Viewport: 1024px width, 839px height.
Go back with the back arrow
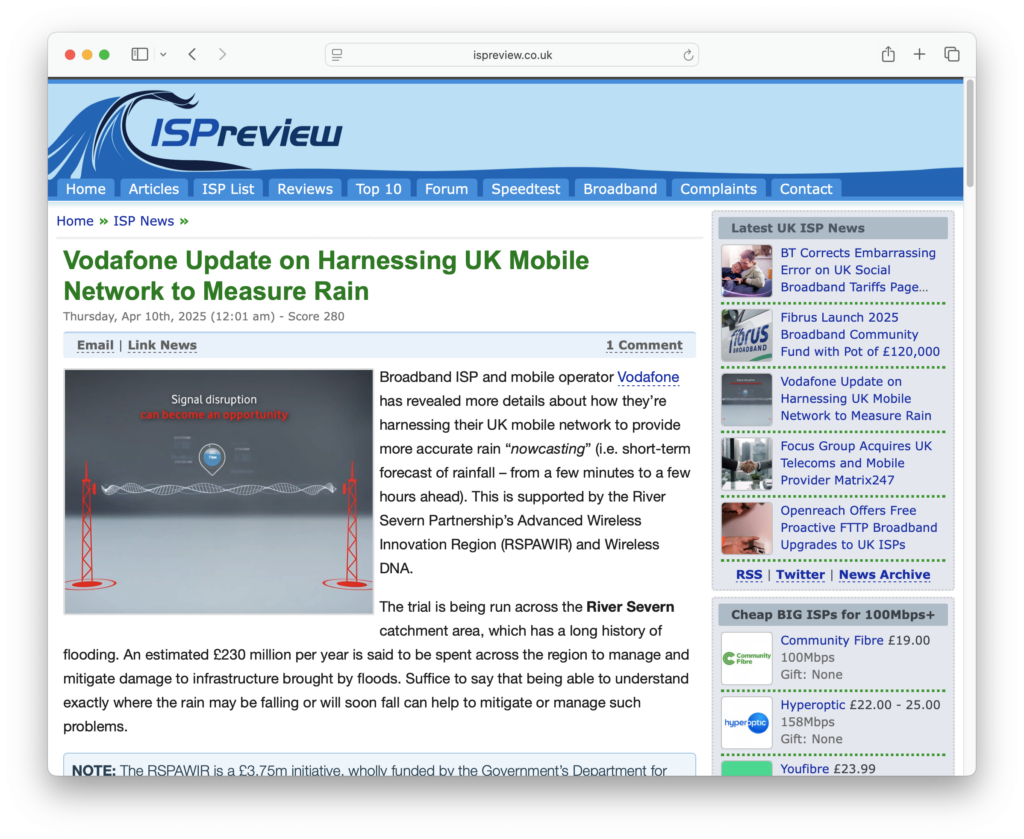193,54
